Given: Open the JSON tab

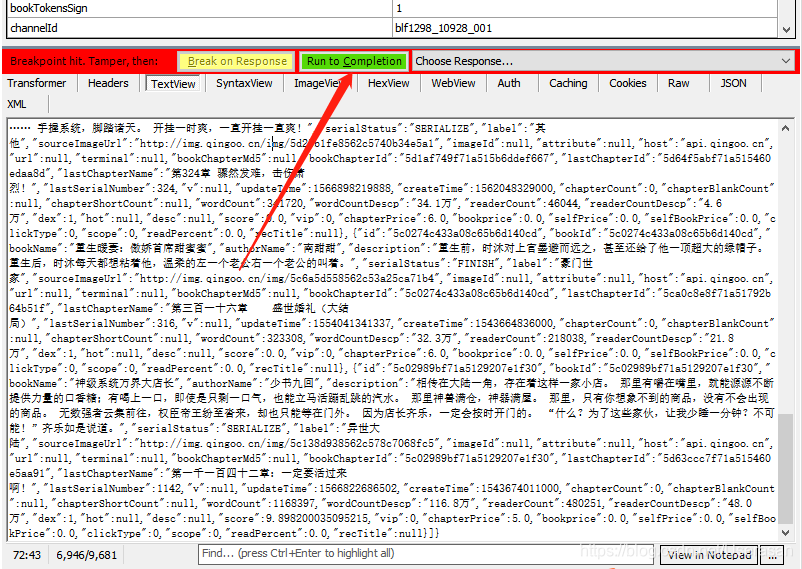Looking at the screenshot, I should (x=733, y=83).
